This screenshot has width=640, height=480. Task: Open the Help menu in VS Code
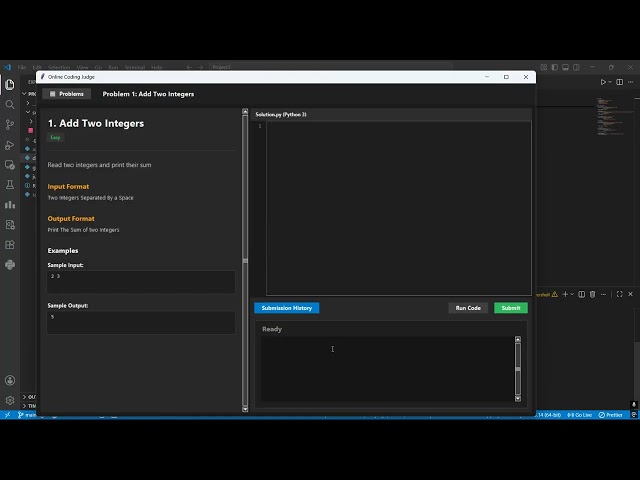point(157,67)
